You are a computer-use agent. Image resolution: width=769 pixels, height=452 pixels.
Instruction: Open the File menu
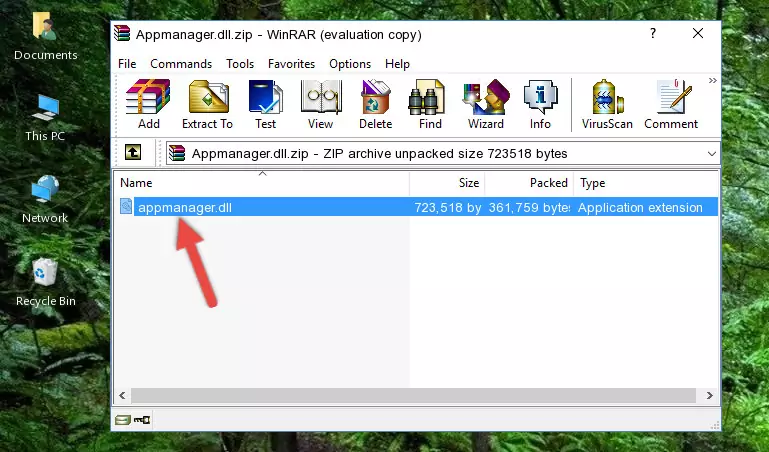[127, 64]
